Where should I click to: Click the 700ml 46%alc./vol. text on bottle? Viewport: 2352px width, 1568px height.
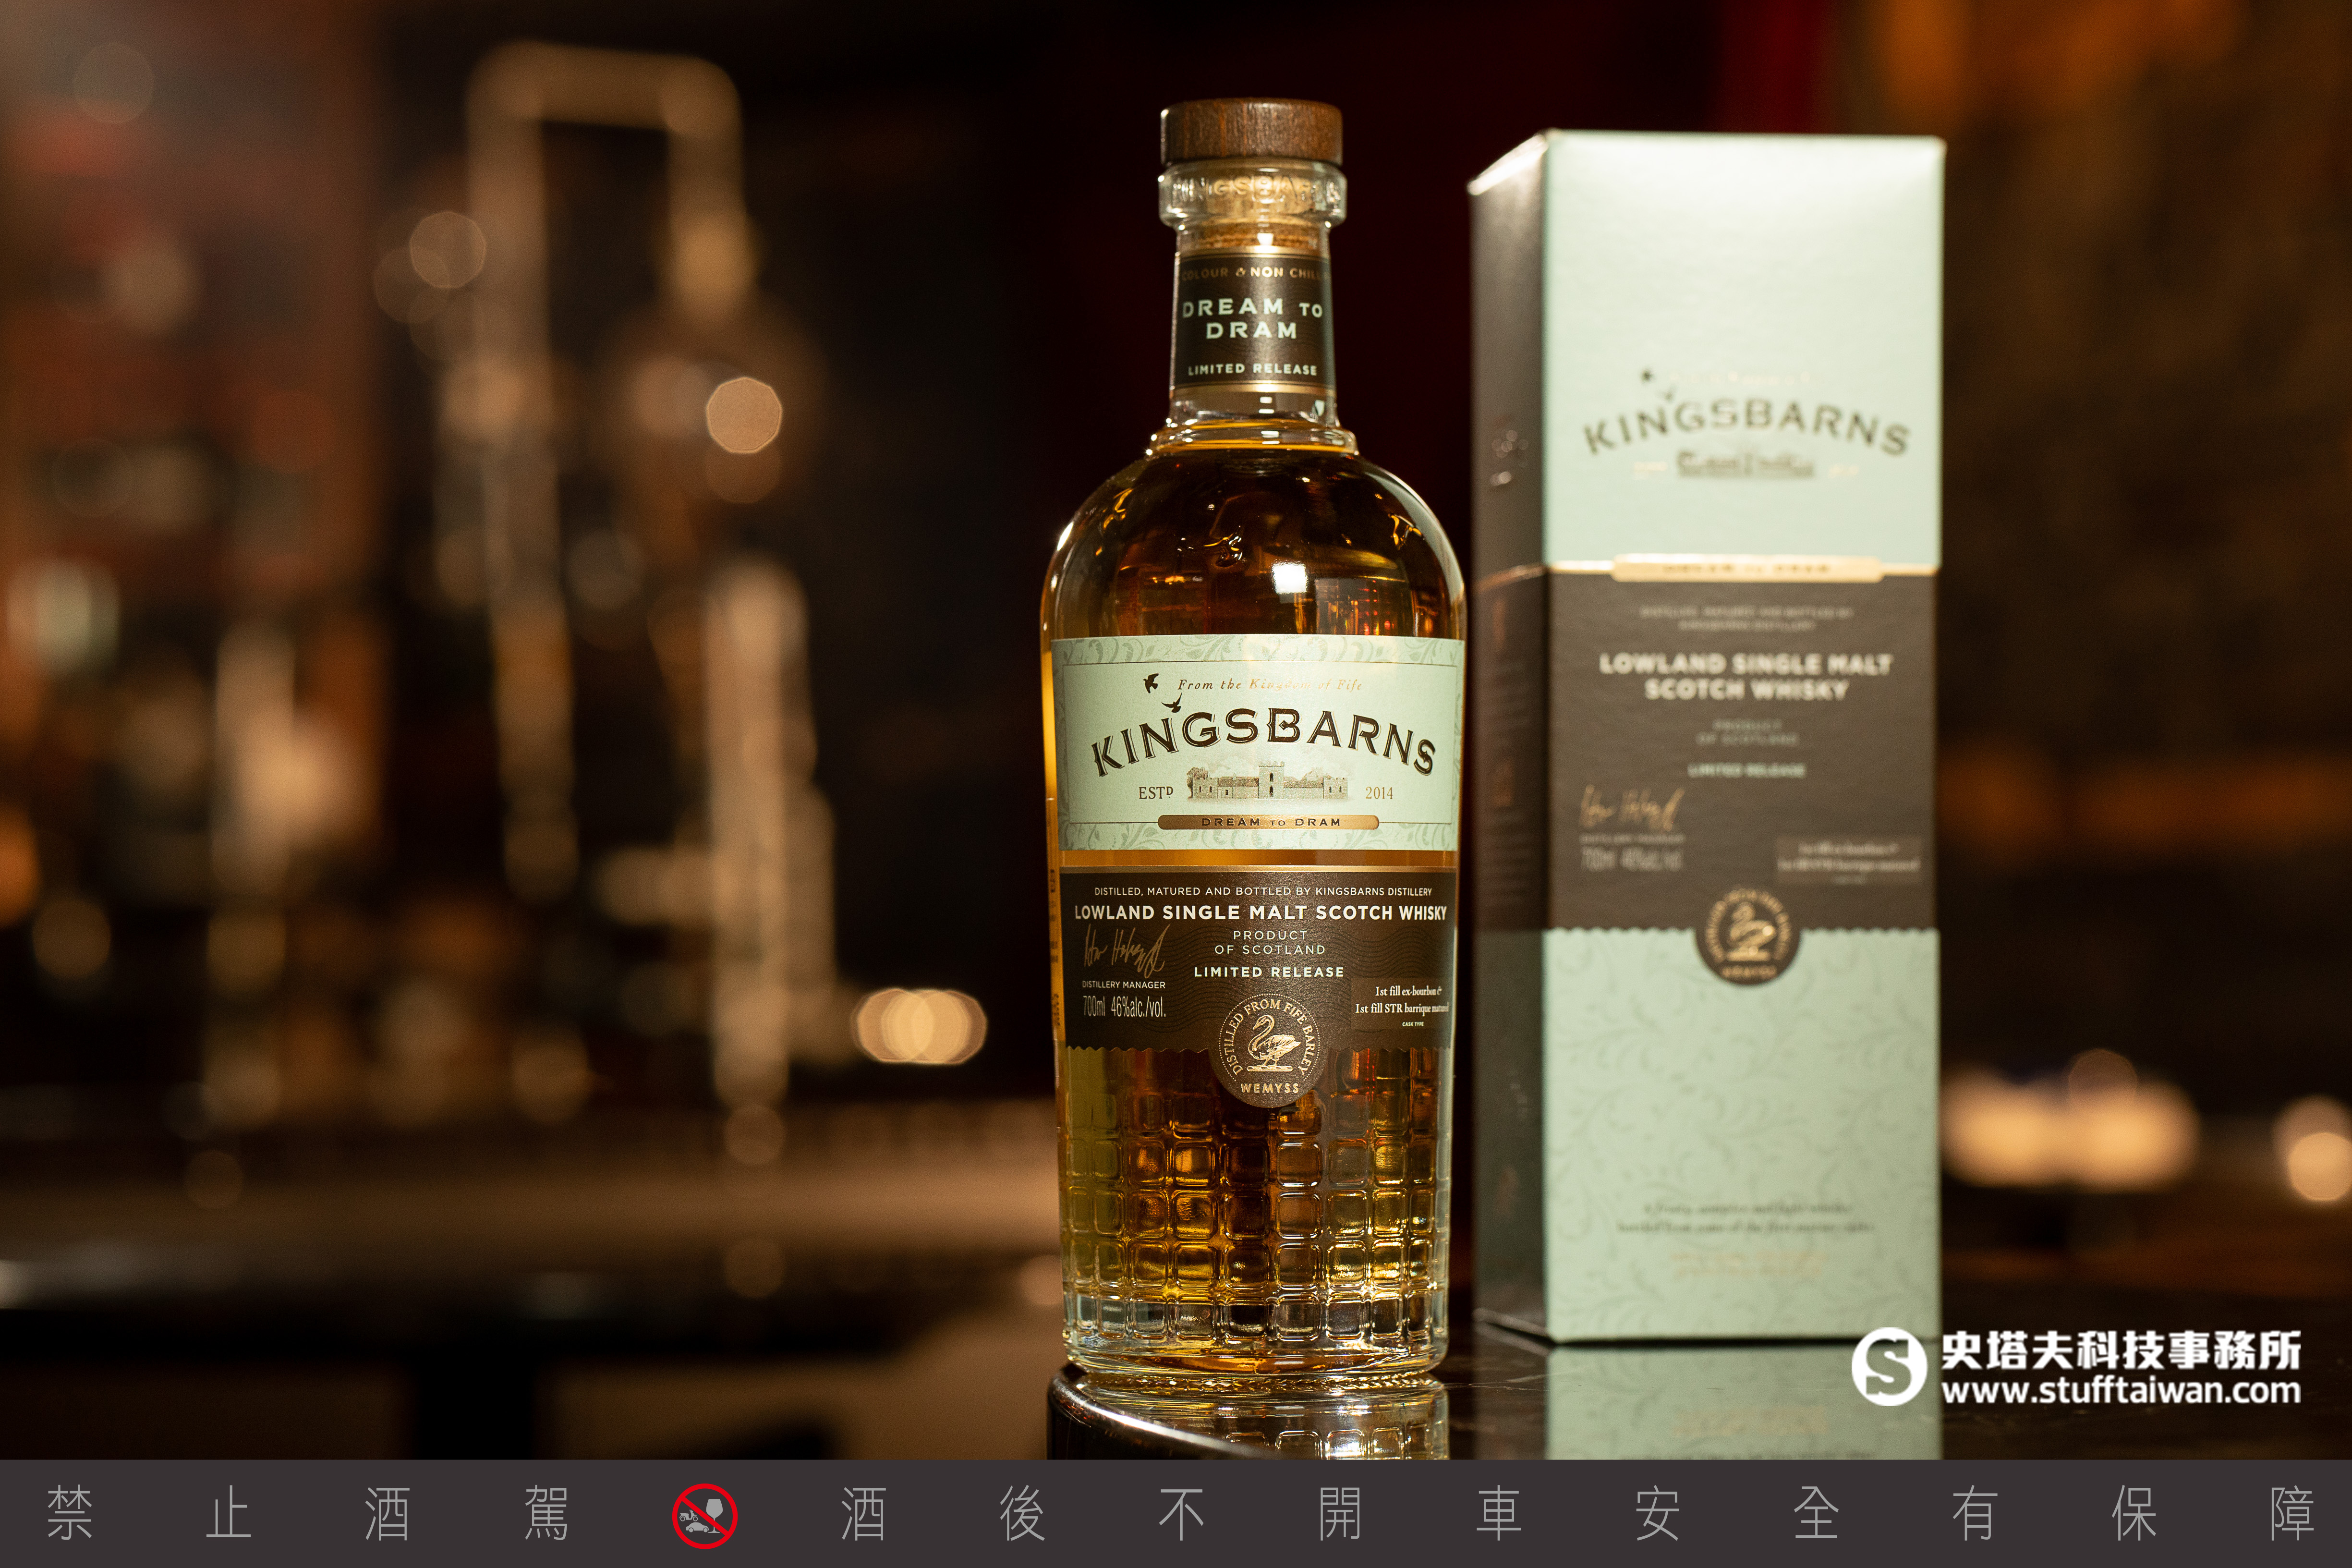pos(1123,1008)
